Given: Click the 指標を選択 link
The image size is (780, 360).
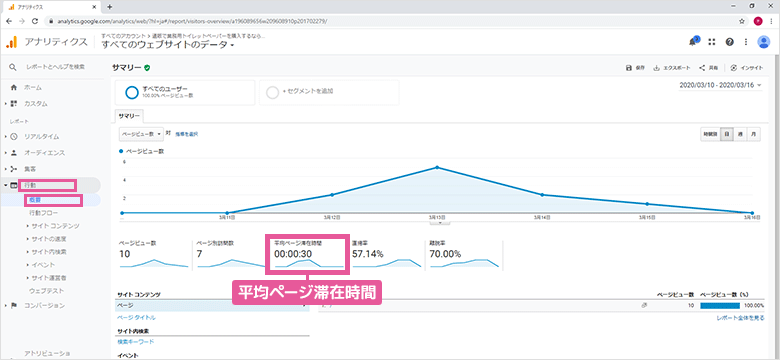Looking at the screenshot, I should click(187, 134).
